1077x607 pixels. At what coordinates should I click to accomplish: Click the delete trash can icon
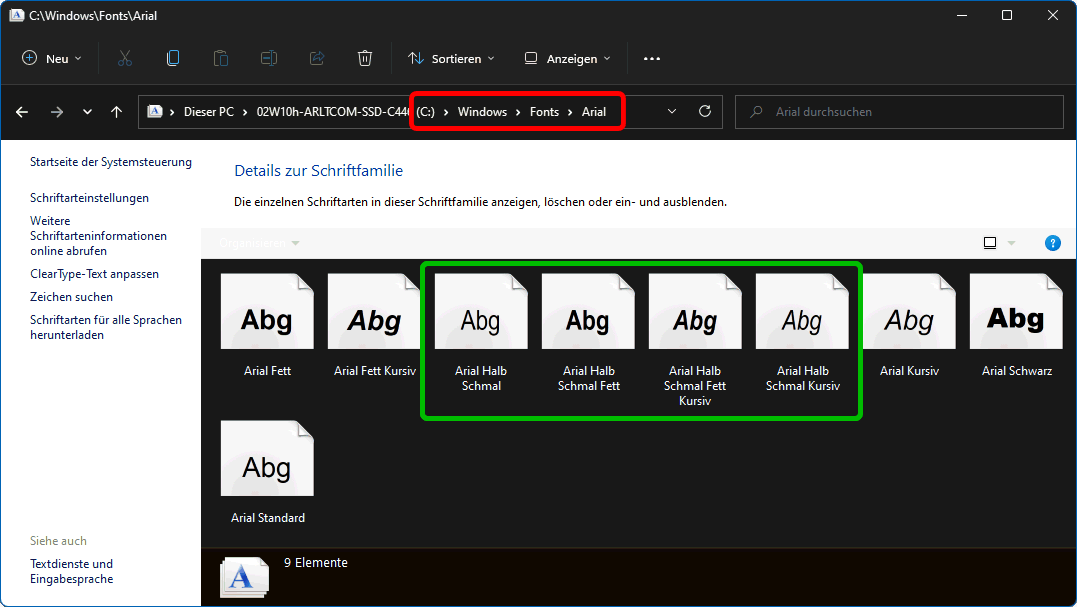pos(365,59)
